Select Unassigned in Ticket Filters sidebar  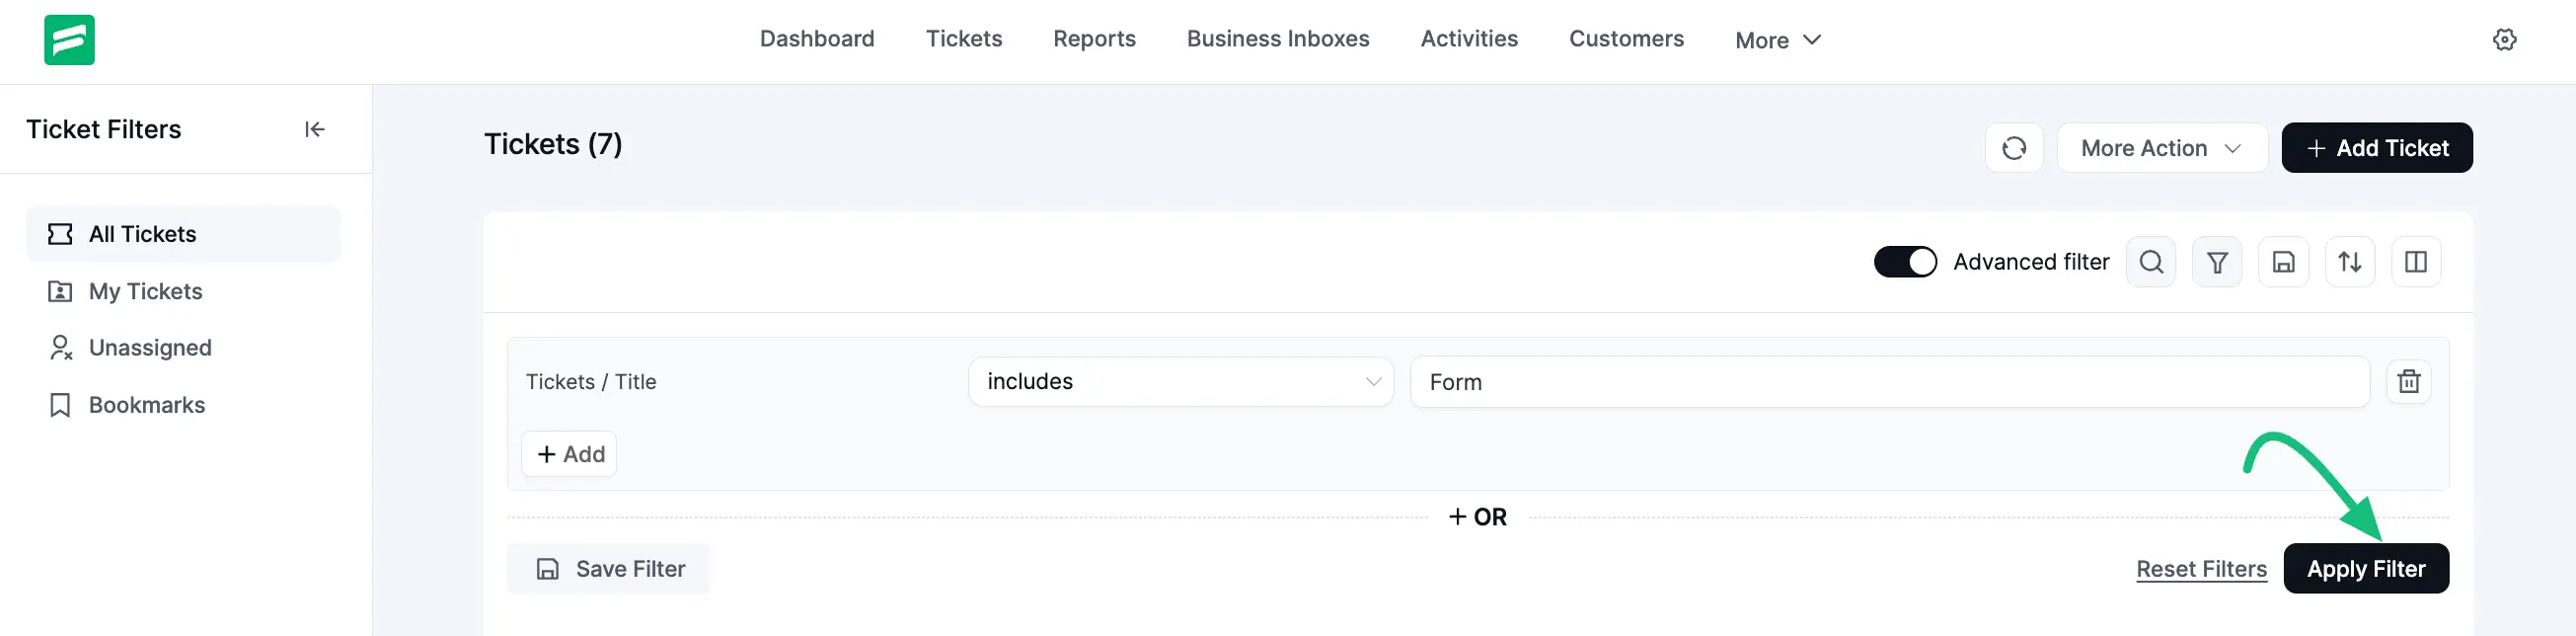150,348
